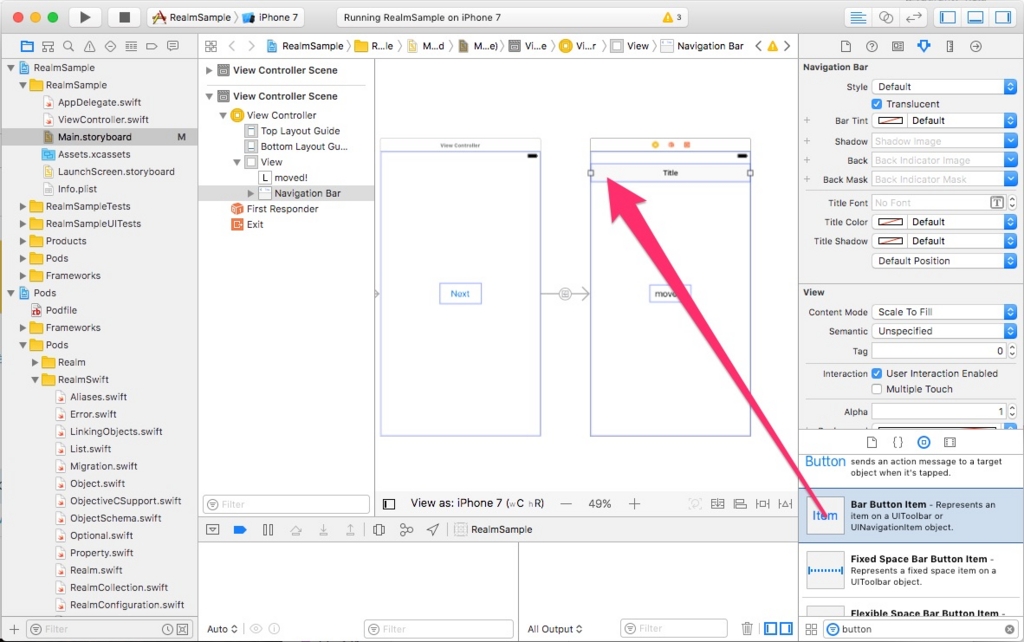Open the Quick Help inspector tab
Viewport: 1024px width, 642px height.
coord(872,46)
